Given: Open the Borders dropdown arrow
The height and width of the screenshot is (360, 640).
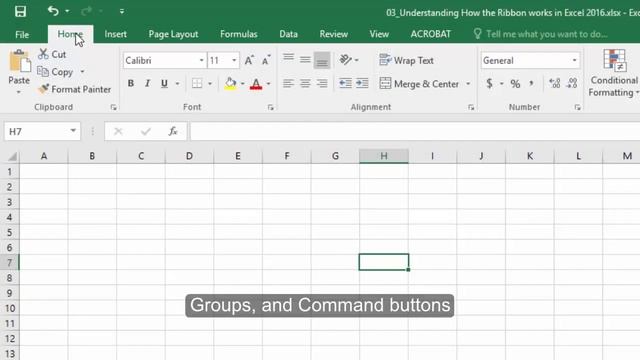Looking at the screenshot, I should click(210, 84).
